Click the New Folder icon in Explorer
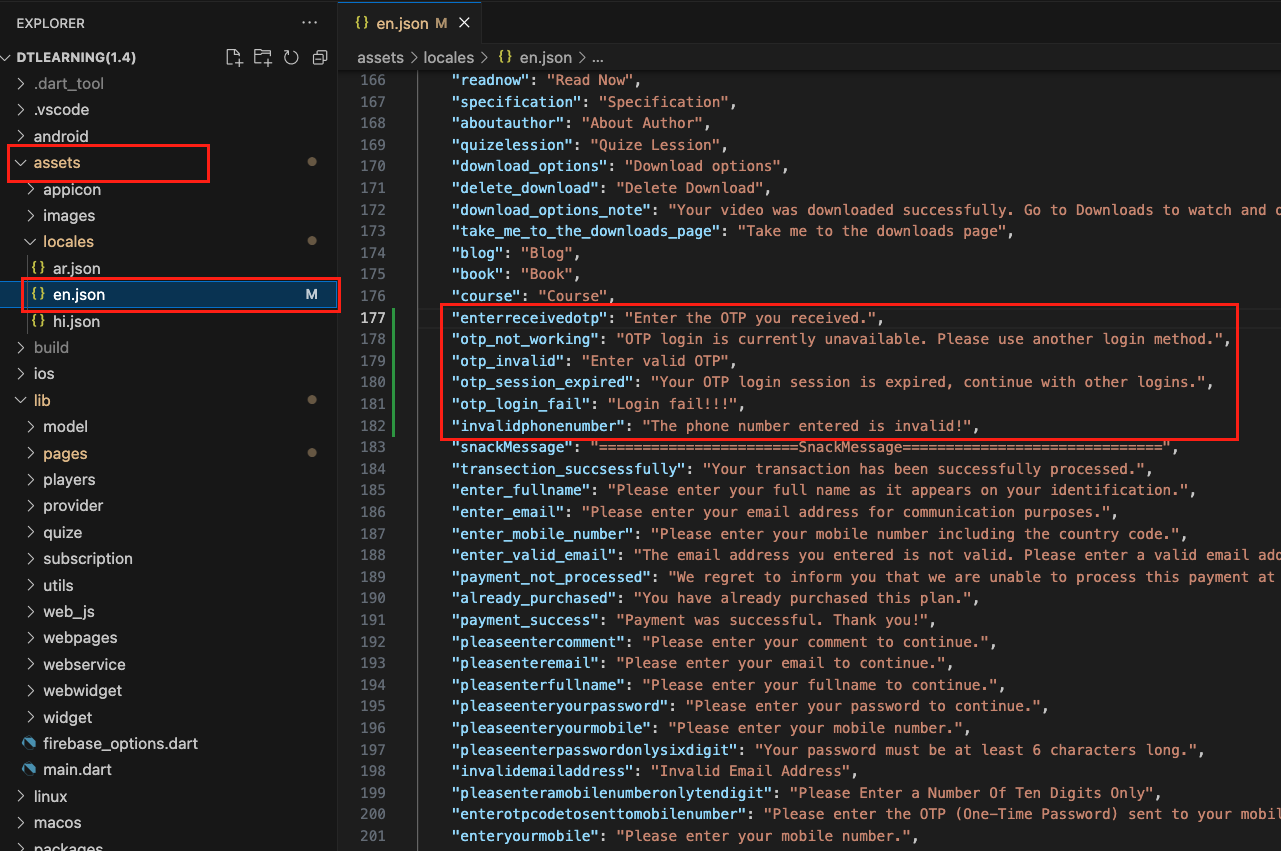 pos(263,57)
